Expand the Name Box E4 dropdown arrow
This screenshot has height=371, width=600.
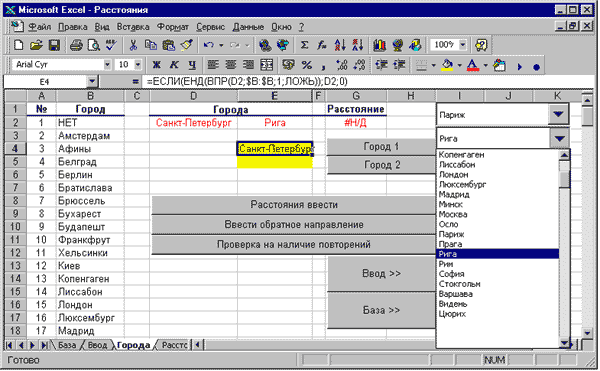[92, 81]
